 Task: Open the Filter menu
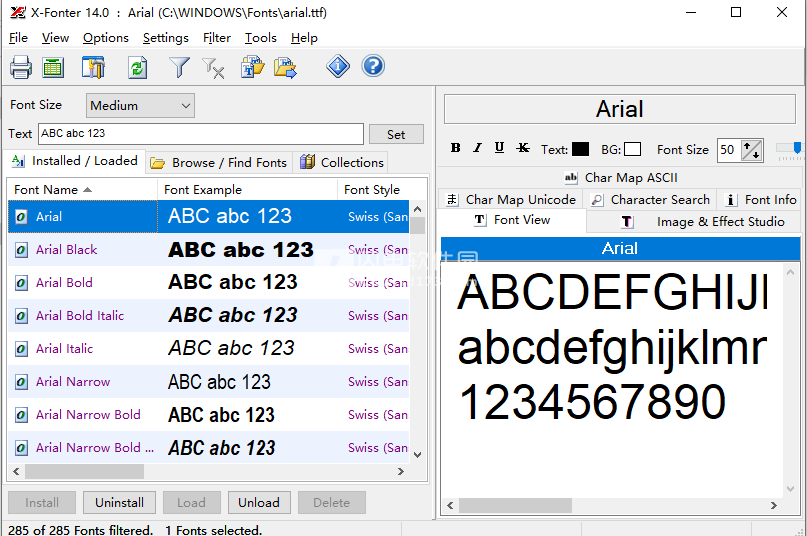coord(217,38)
